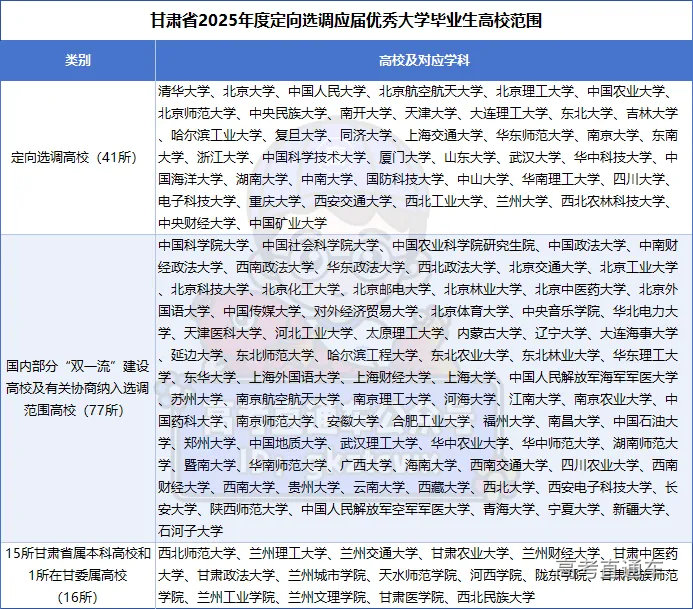The height and width of the screenshot is (609, 693).
Task: Click 国防科技大学 in the list
Action: point(405,179)
